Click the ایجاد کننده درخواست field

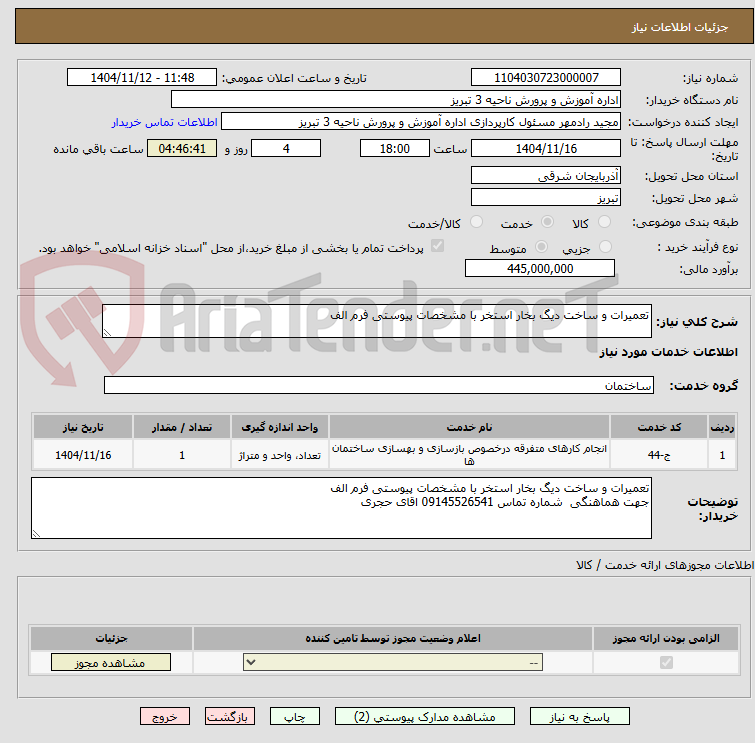[x=421, y=122]
